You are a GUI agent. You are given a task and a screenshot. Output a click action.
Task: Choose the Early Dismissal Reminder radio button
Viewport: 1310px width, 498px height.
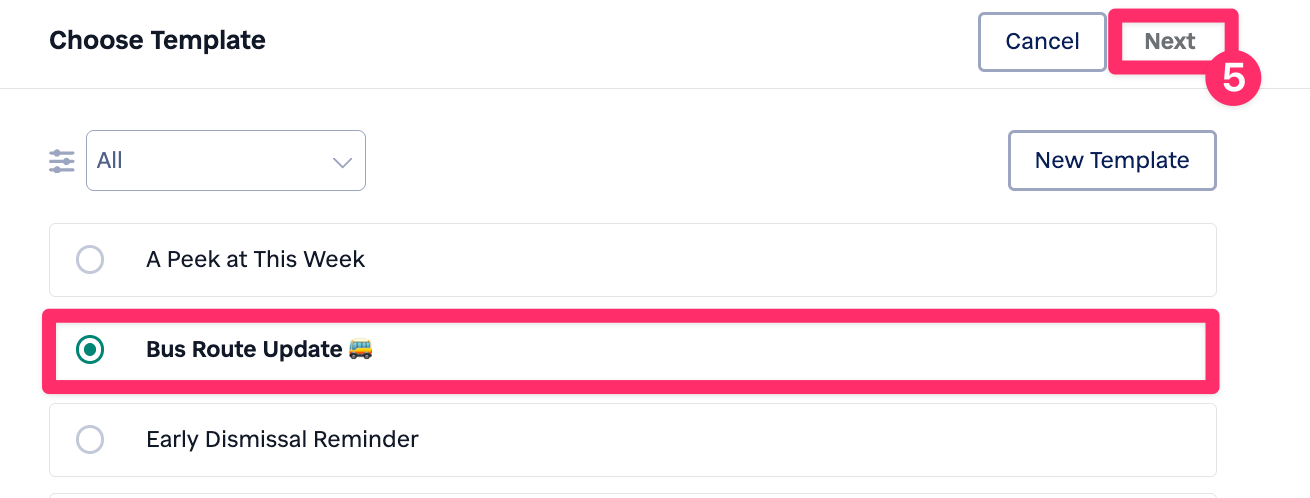pyautogui.click(x=90, y=439)
